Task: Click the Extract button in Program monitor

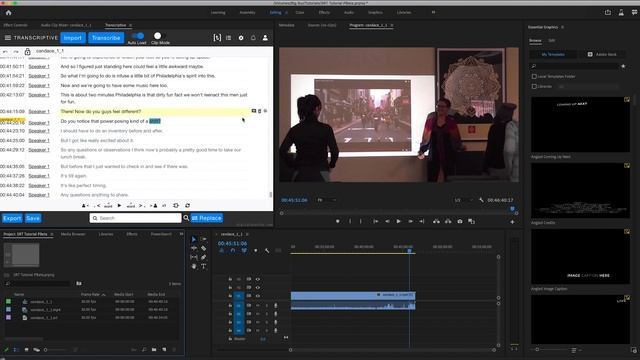Action: (448, 221)
